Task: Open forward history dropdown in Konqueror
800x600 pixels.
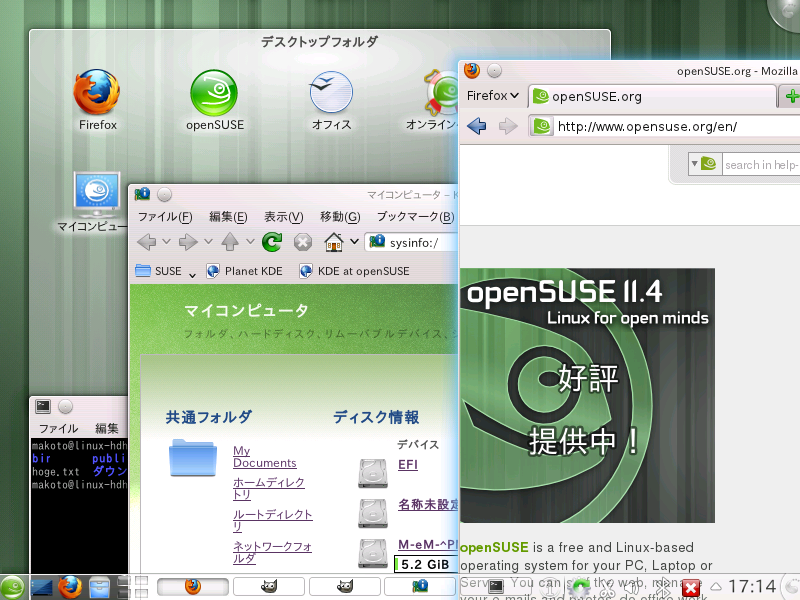Action: click(208, 241)
